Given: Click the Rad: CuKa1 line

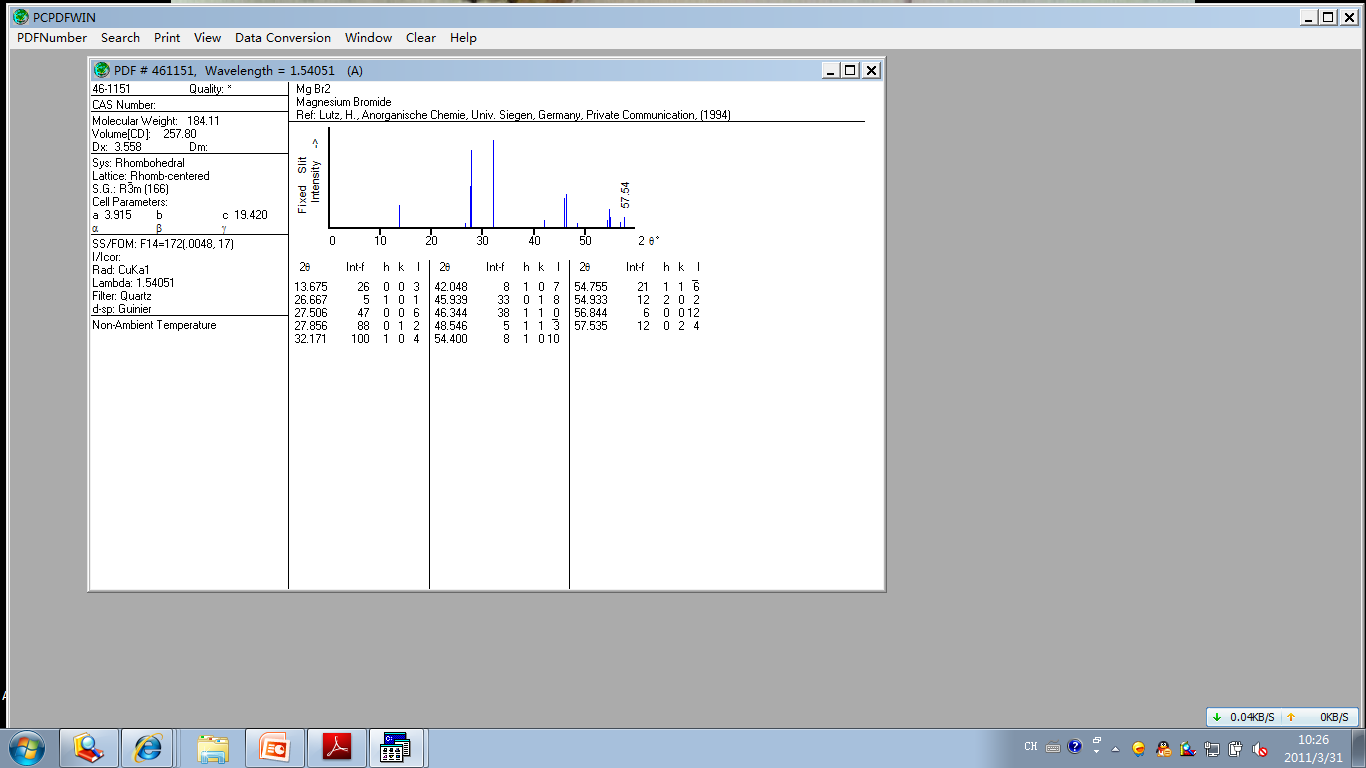Looking at the screenshot, I should tap(121, 270).
